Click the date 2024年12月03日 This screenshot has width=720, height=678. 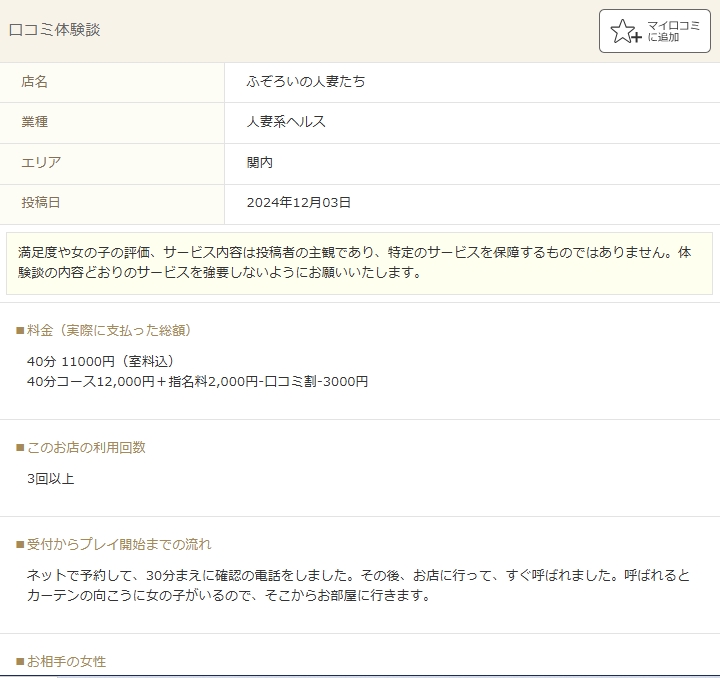point(298,202)
